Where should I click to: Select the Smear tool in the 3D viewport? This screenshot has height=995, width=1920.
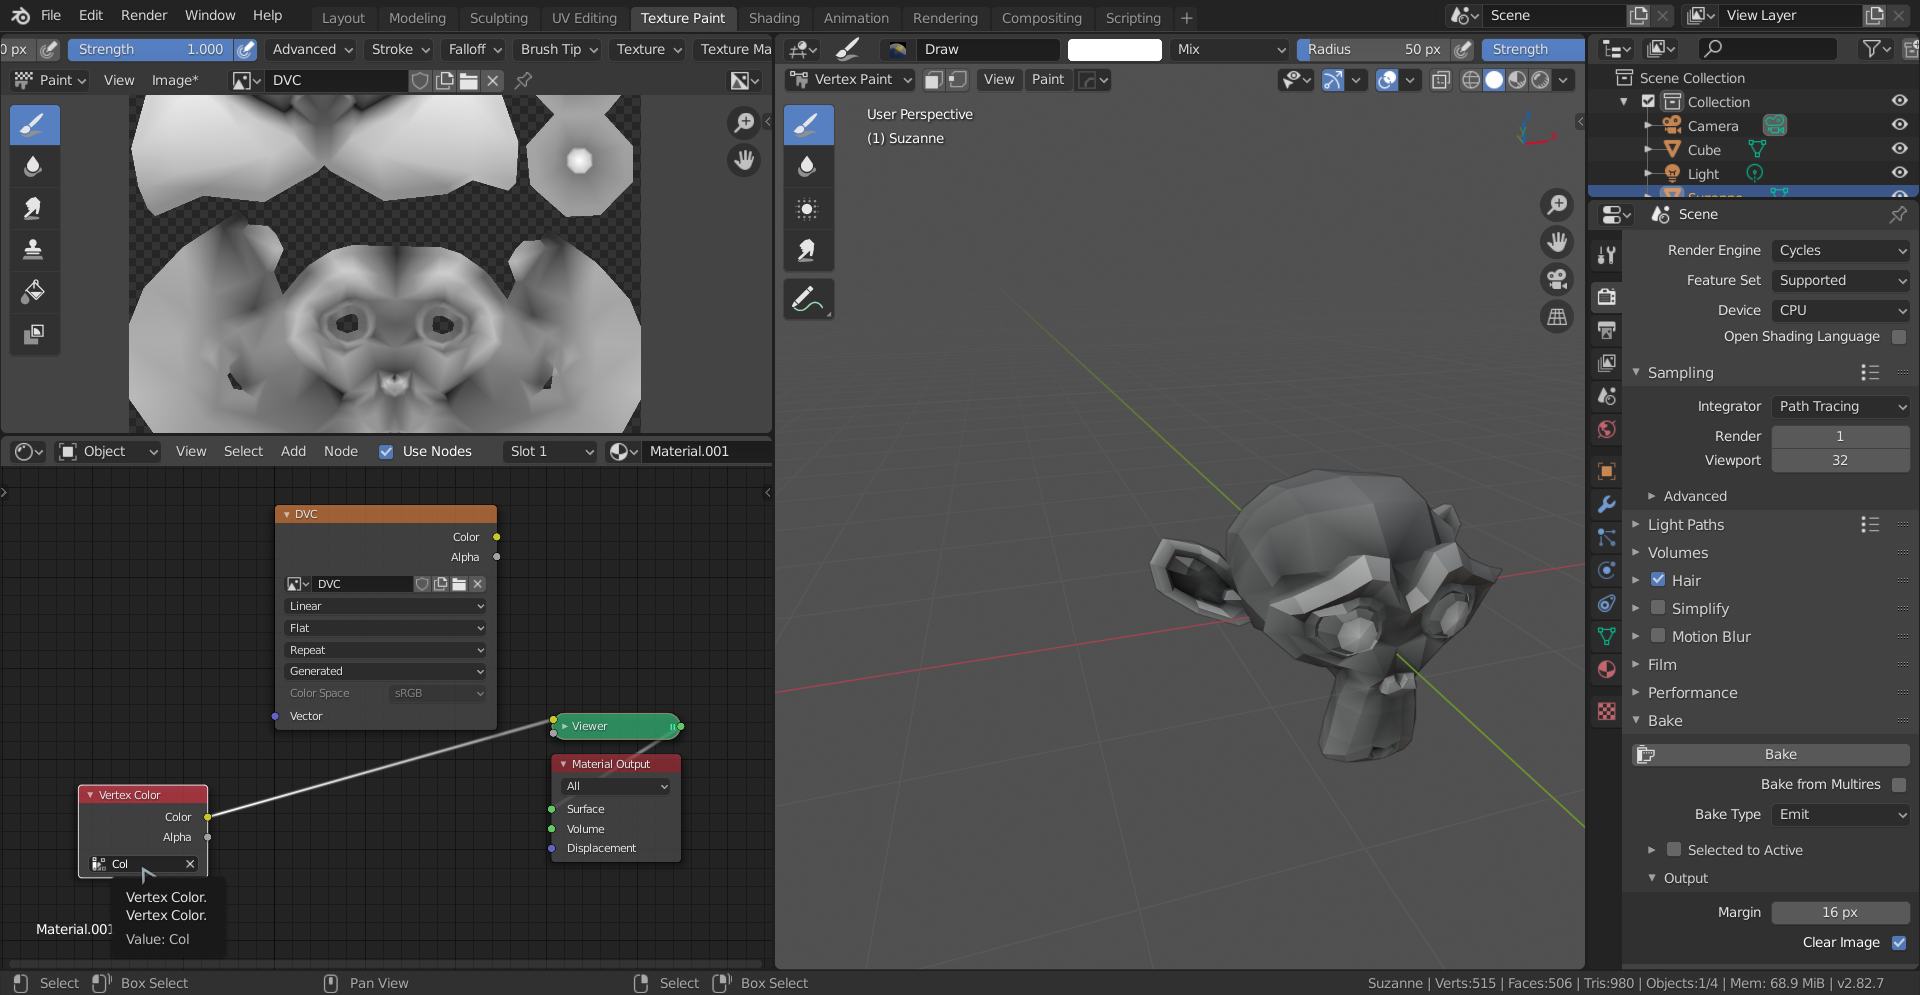[808, 250]
